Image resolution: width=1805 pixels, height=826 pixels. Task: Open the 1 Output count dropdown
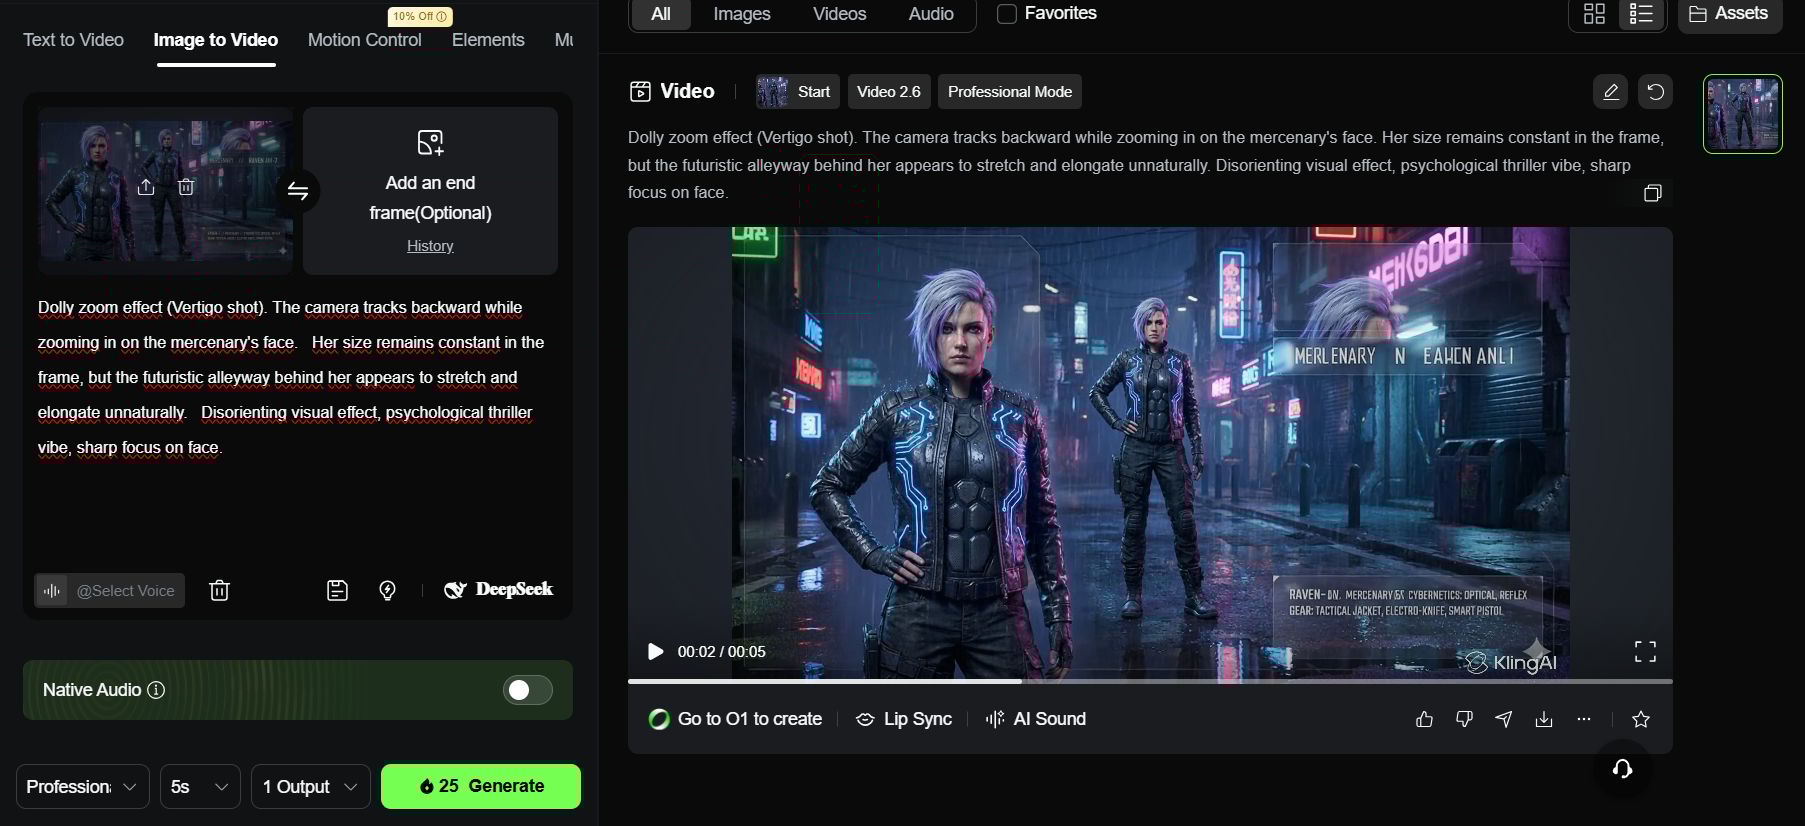(x=311, y=787)
